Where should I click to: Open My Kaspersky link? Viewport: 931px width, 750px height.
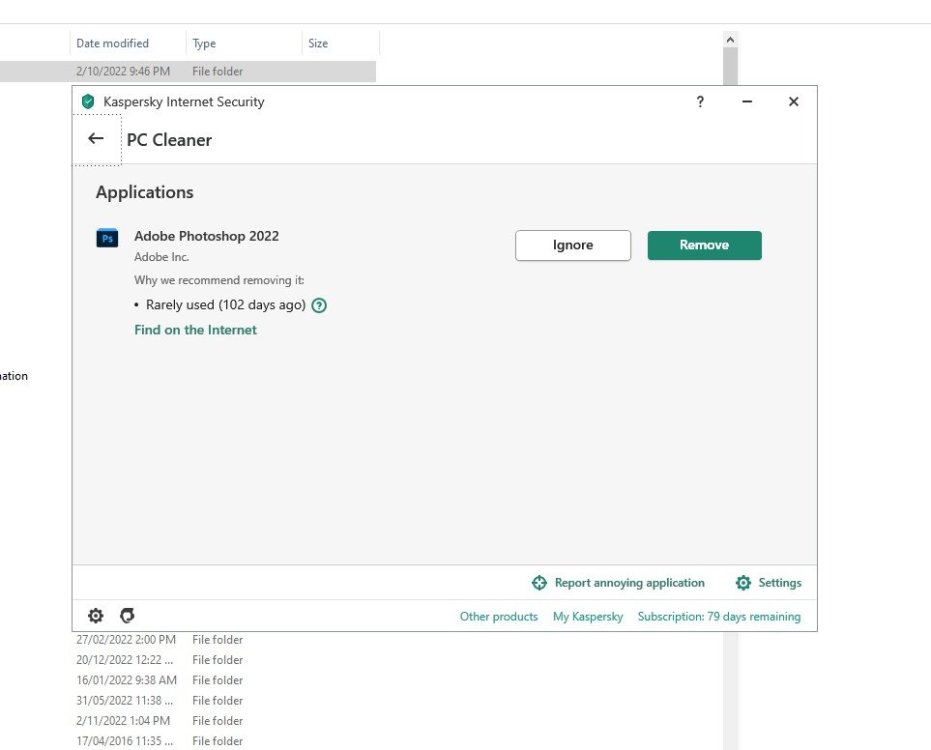click(x=588, y=616)
